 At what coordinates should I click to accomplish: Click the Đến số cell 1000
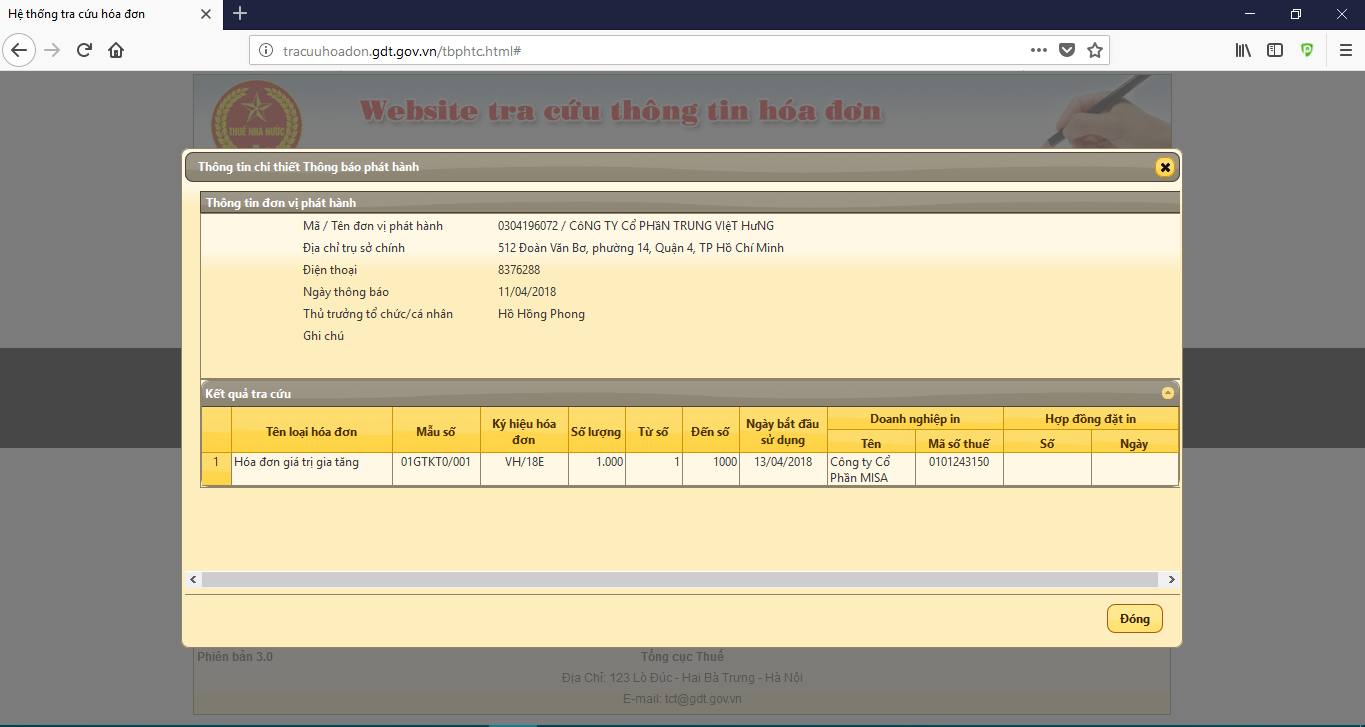(x=711, y=470)
